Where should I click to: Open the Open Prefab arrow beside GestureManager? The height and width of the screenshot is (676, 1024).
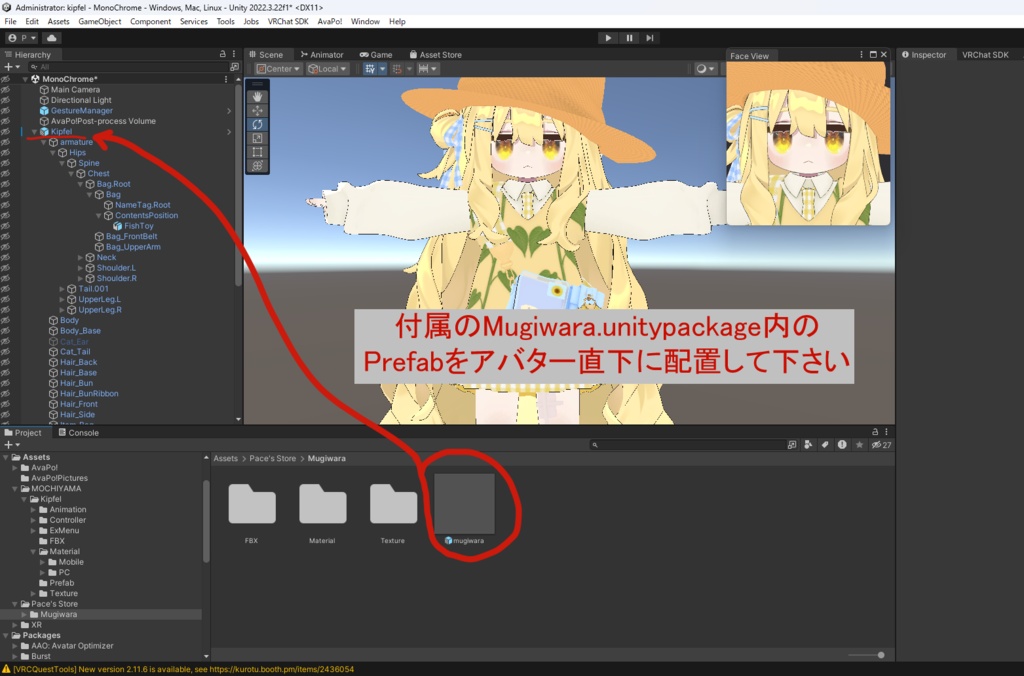click(x=229, y=111)
